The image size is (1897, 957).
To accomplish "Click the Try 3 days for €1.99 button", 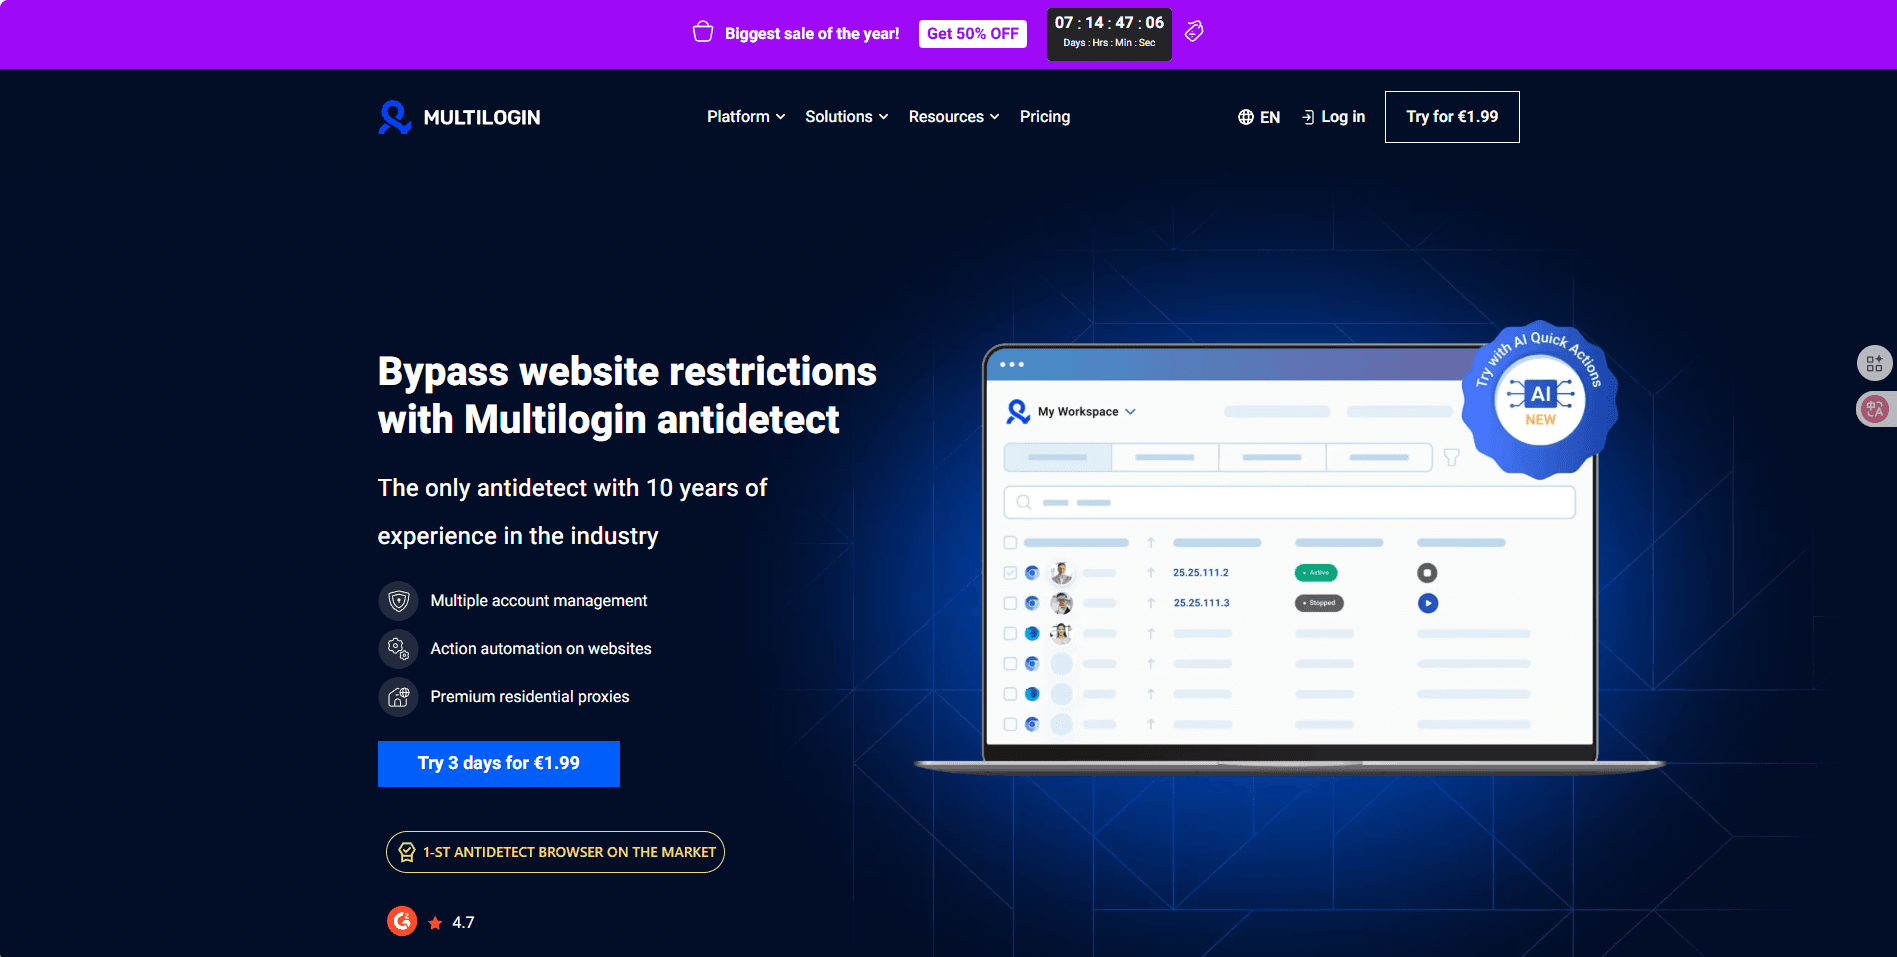I will (498, 763).
